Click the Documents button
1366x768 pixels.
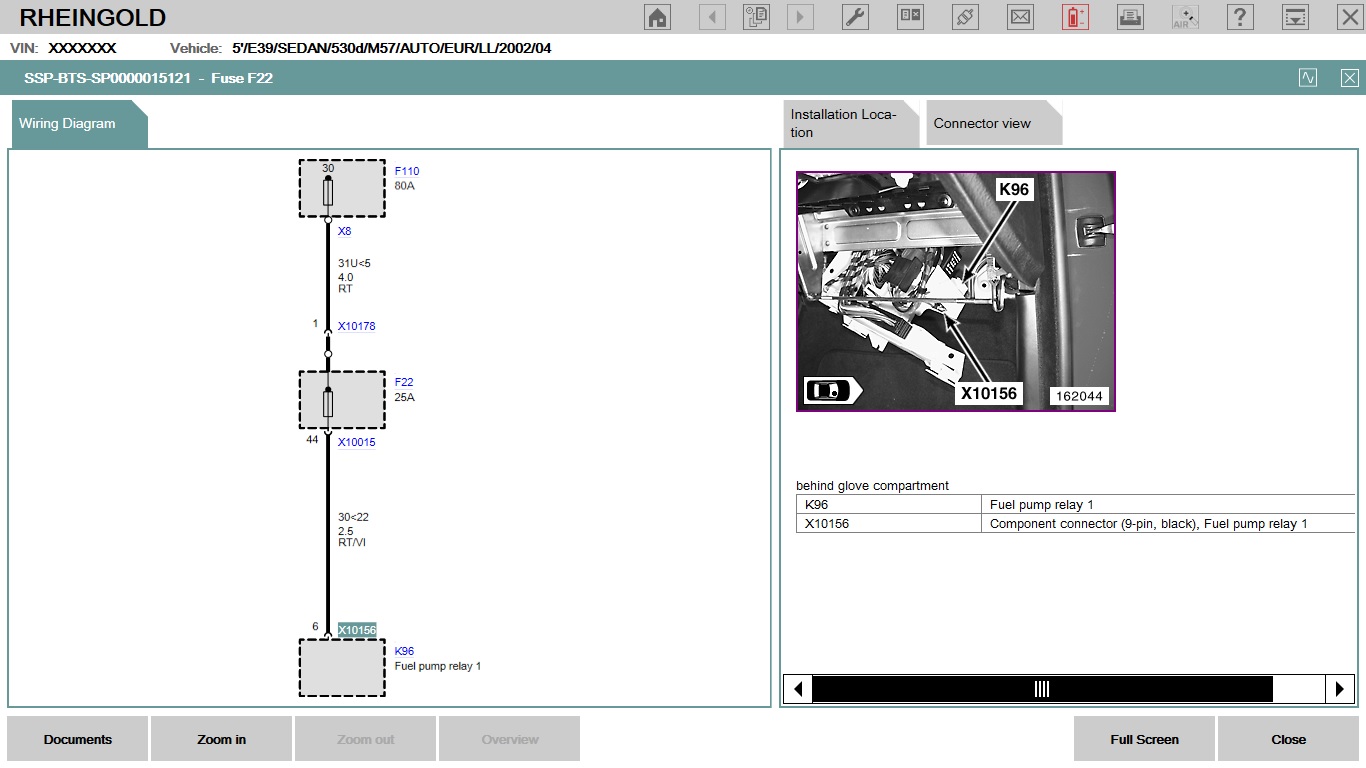(x=78, y=740)
